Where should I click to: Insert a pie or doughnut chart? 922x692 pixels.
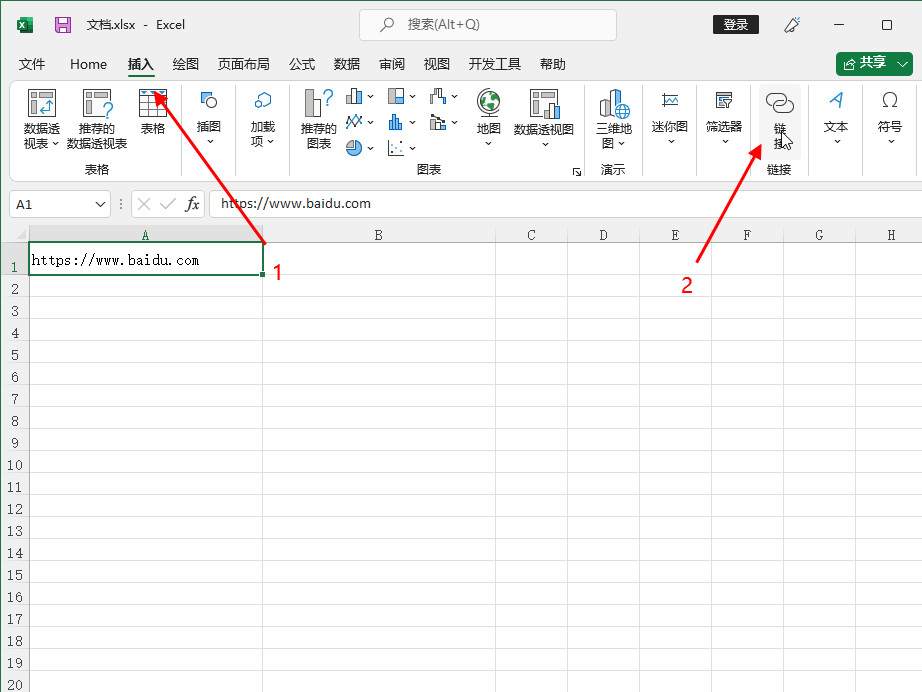coord(354,148)
